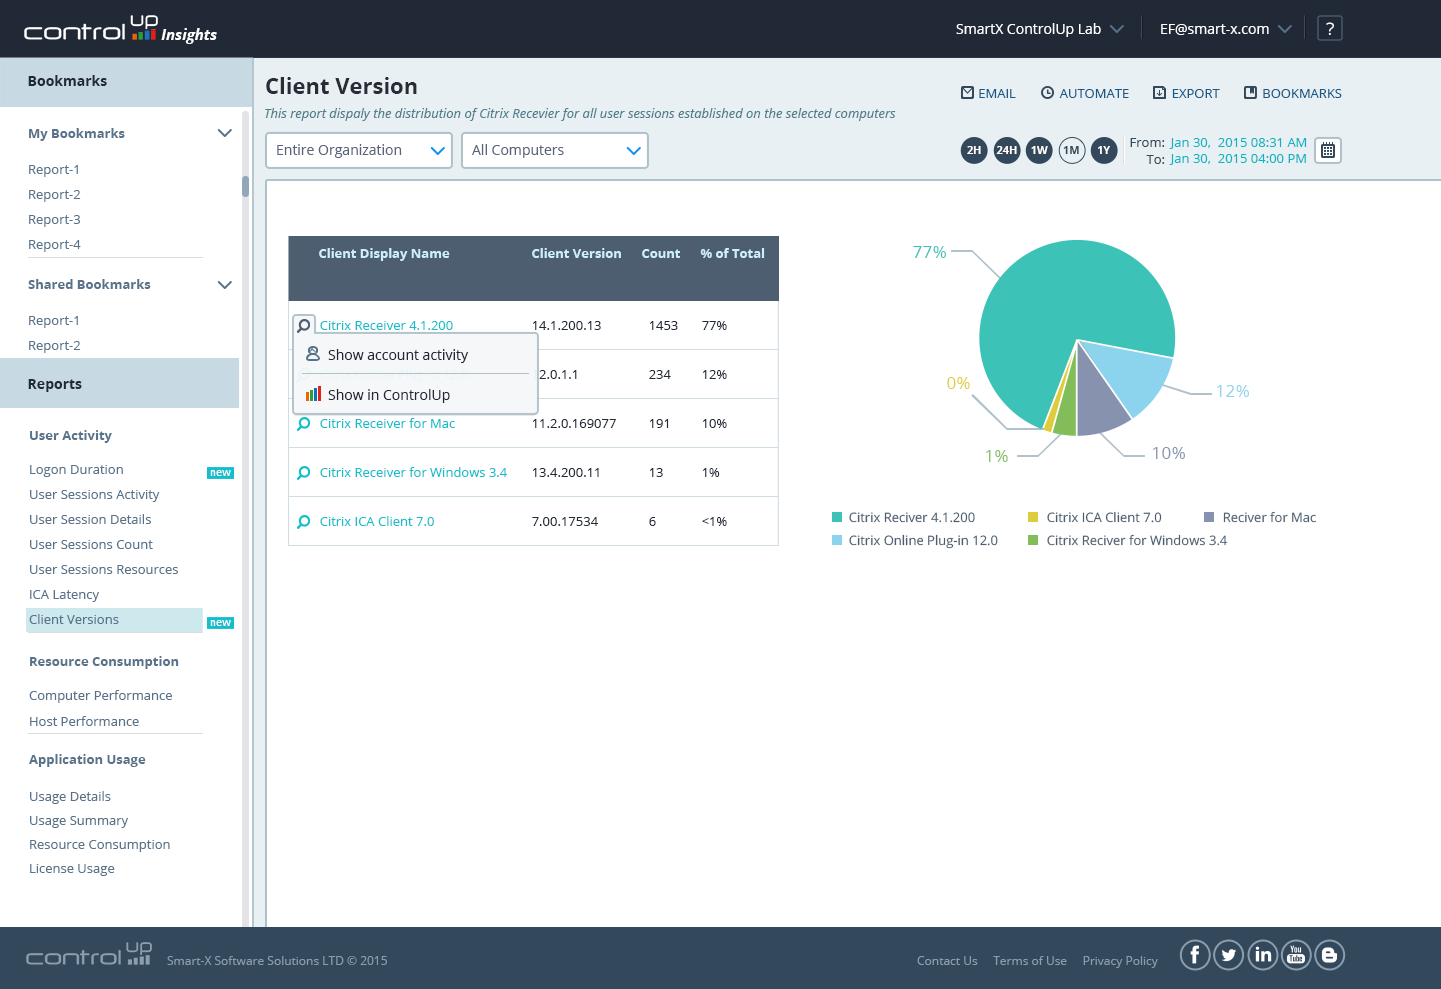Choose Show account activity menu item

[416, 355]
